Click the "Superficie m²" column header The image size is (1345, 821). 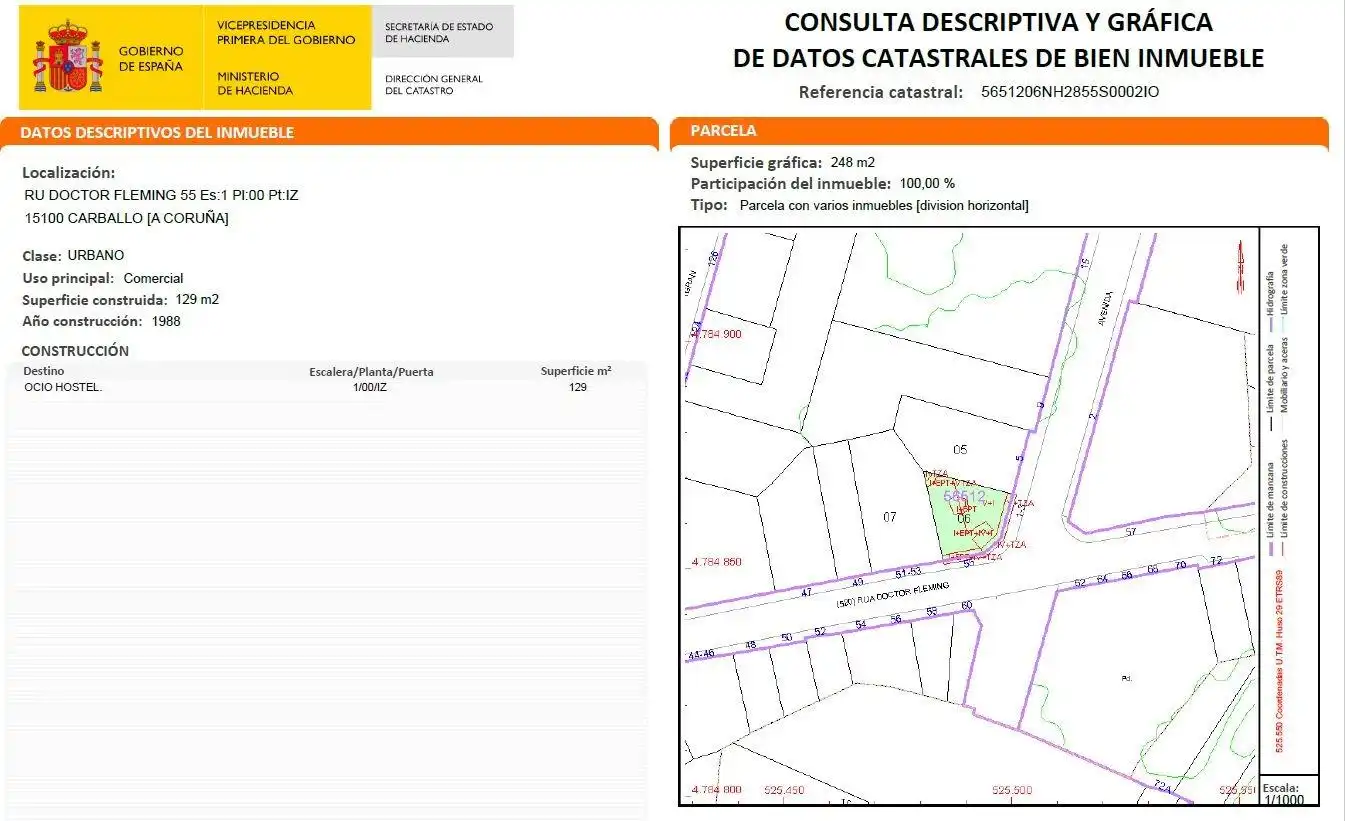tap(576, 371)
